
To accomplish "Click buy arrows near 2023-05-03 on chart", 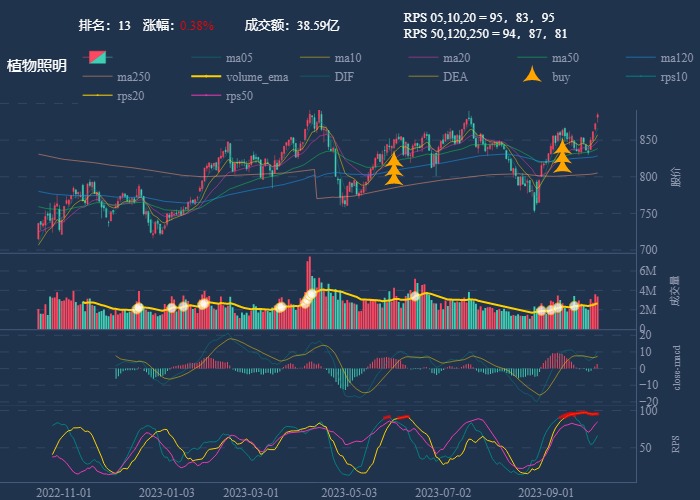I will pos(394,170).
